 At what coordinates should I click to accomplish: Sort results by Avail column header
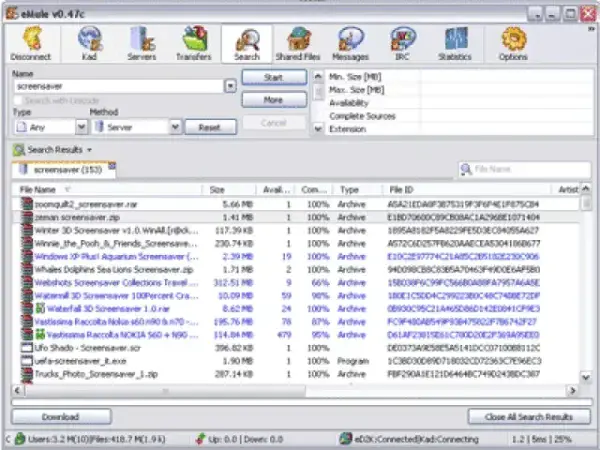276,189
